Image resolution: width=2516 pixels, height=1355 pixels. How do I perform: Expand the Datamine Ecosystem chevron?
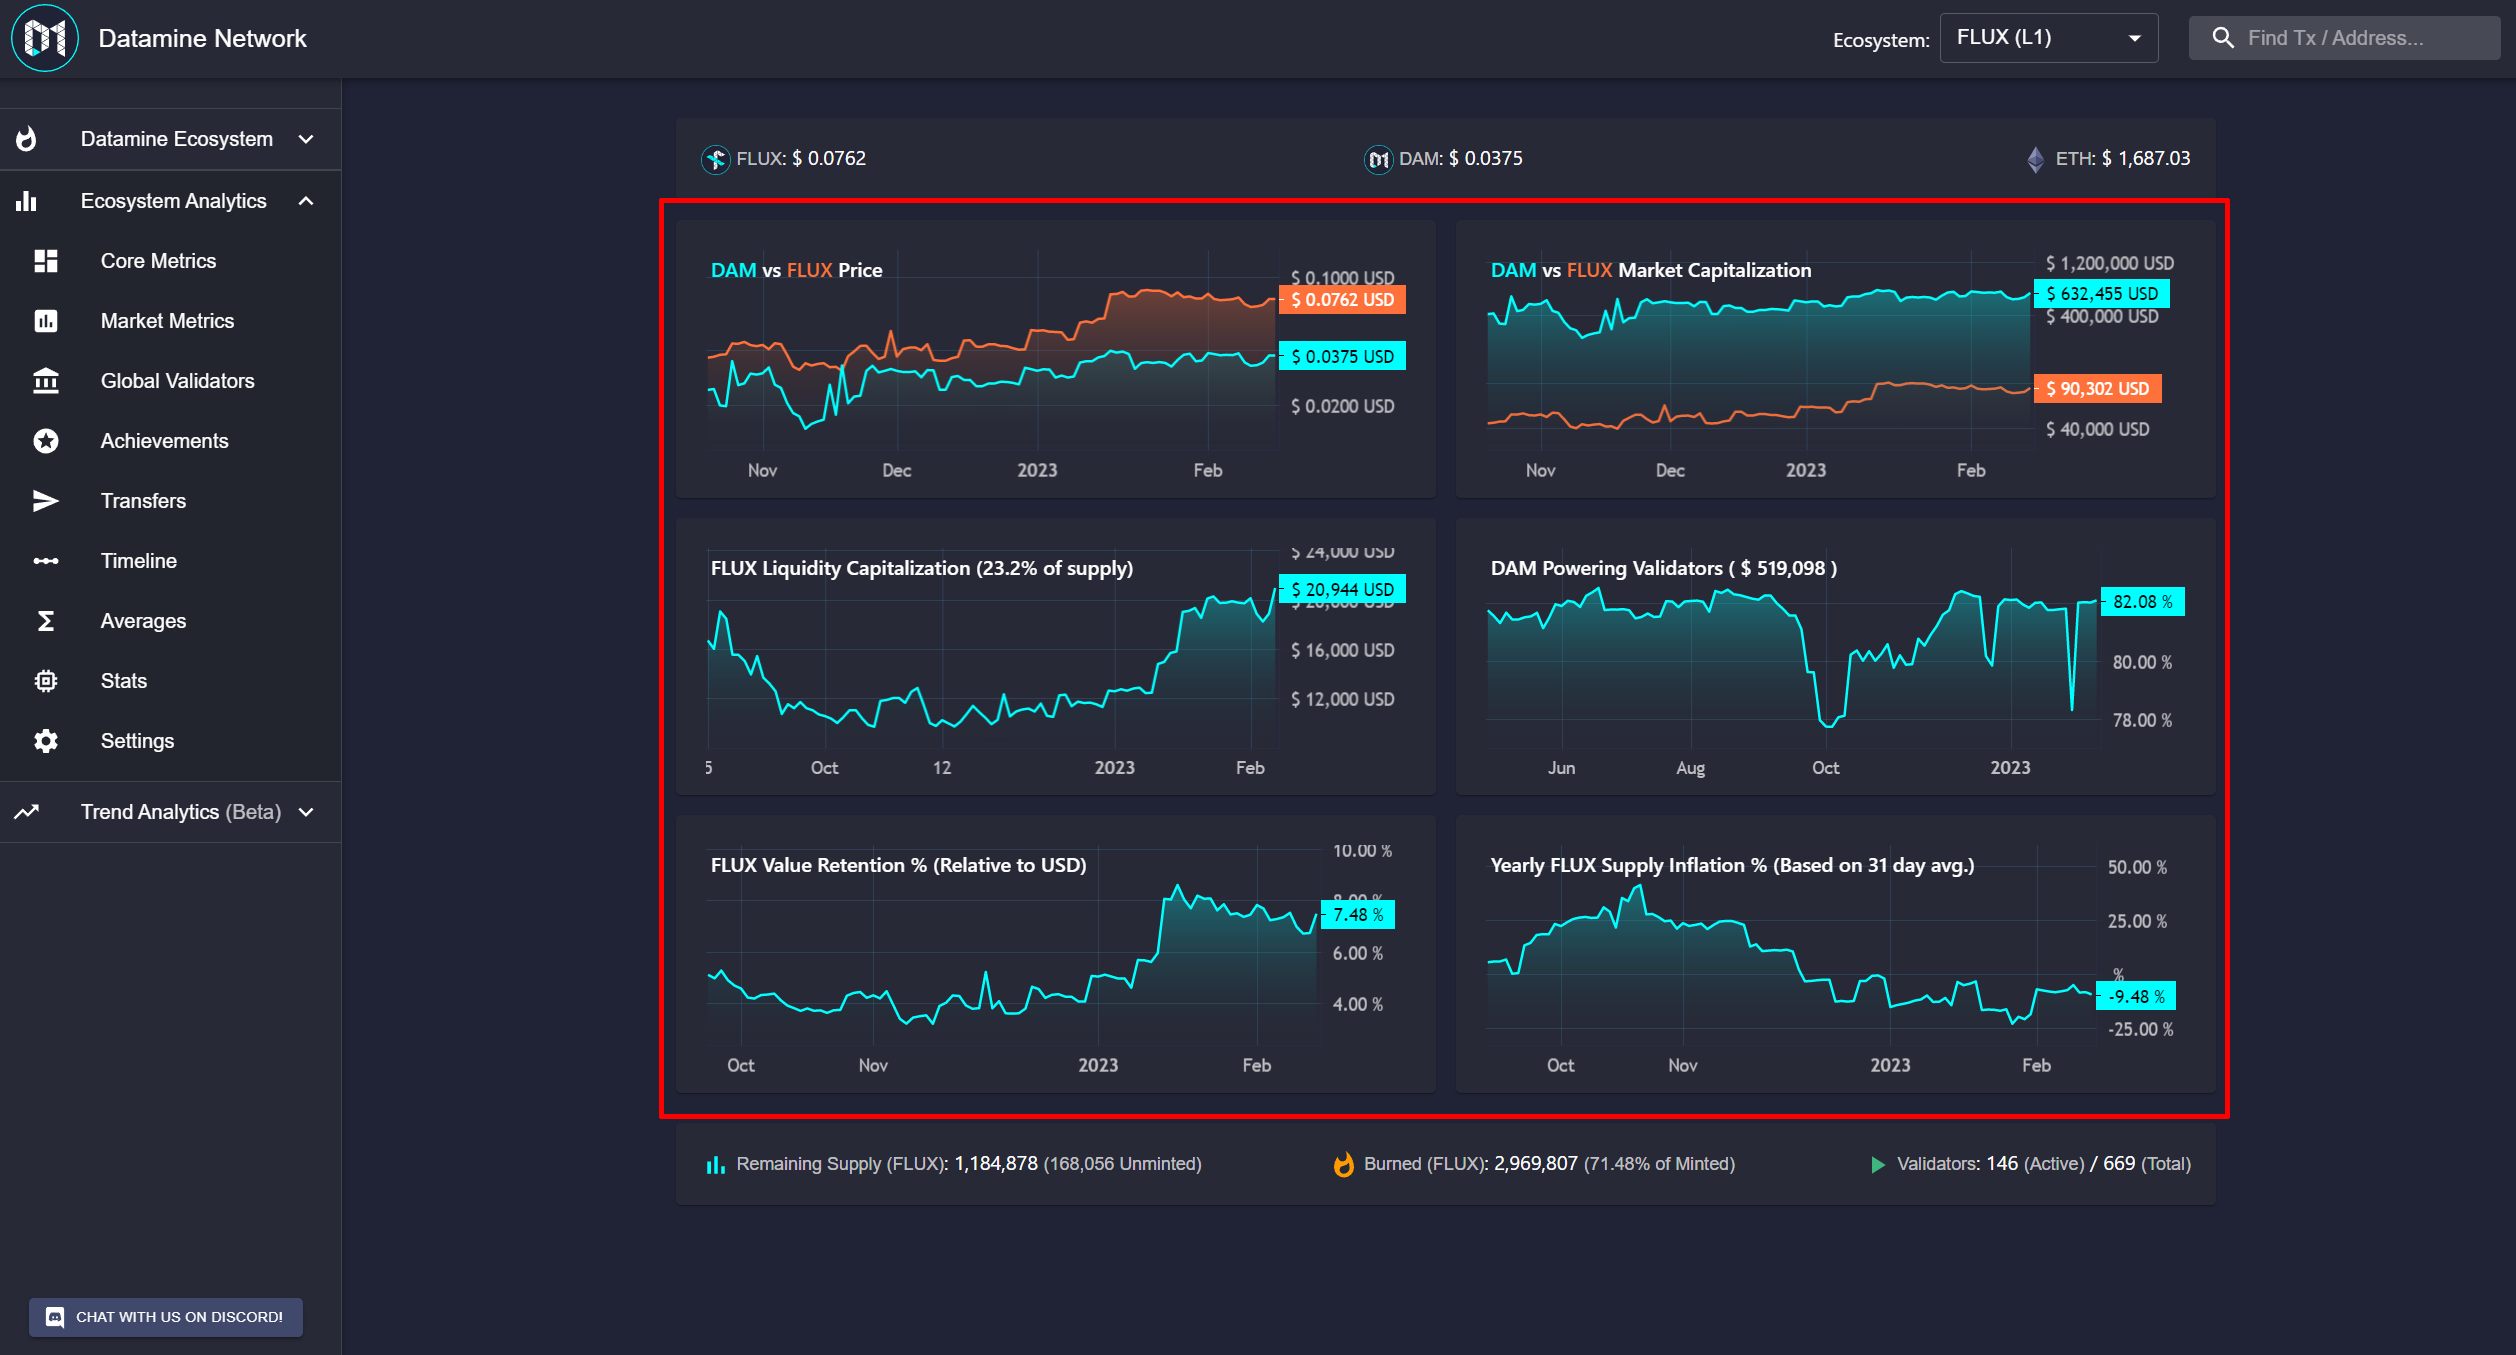click(307, 139)
